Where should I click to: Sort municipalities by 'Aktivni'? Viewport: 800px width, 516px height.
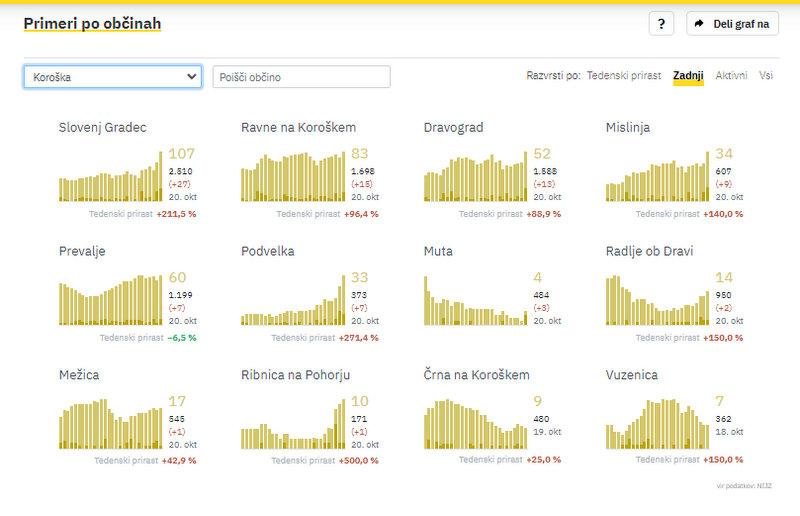point(731,75)
